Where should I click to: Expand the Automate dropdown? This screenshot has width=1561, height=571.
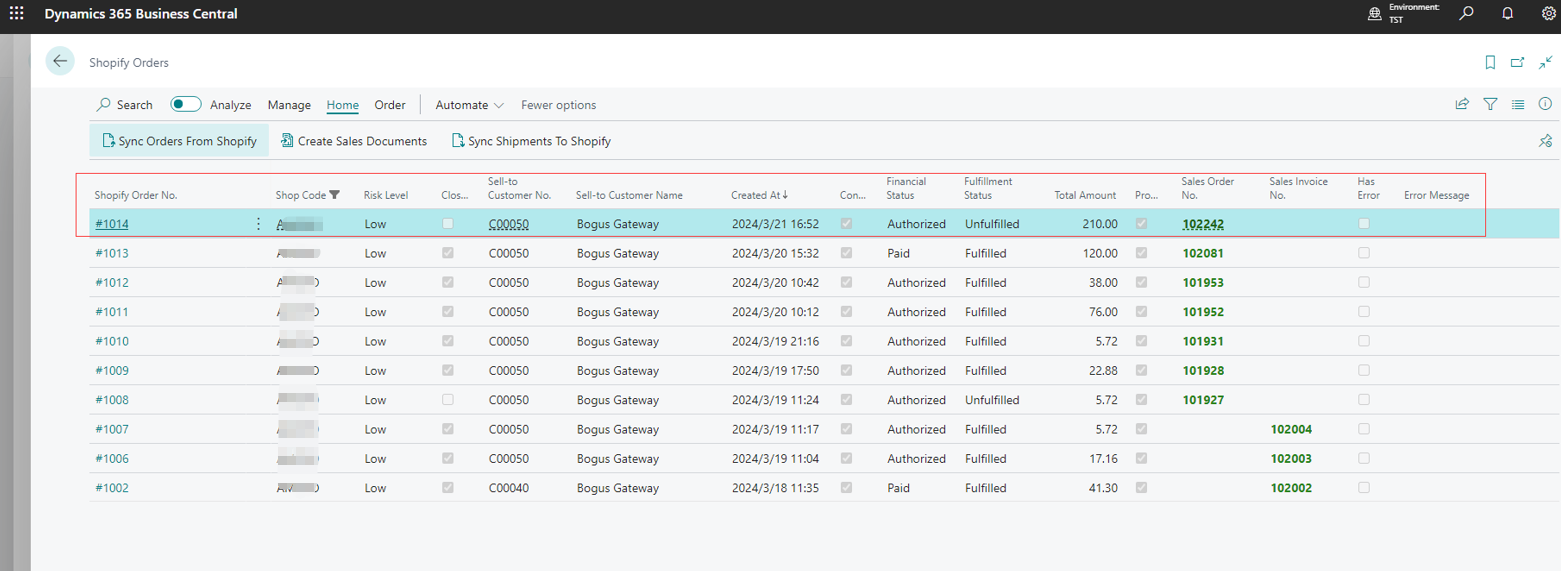pos(470,105)
